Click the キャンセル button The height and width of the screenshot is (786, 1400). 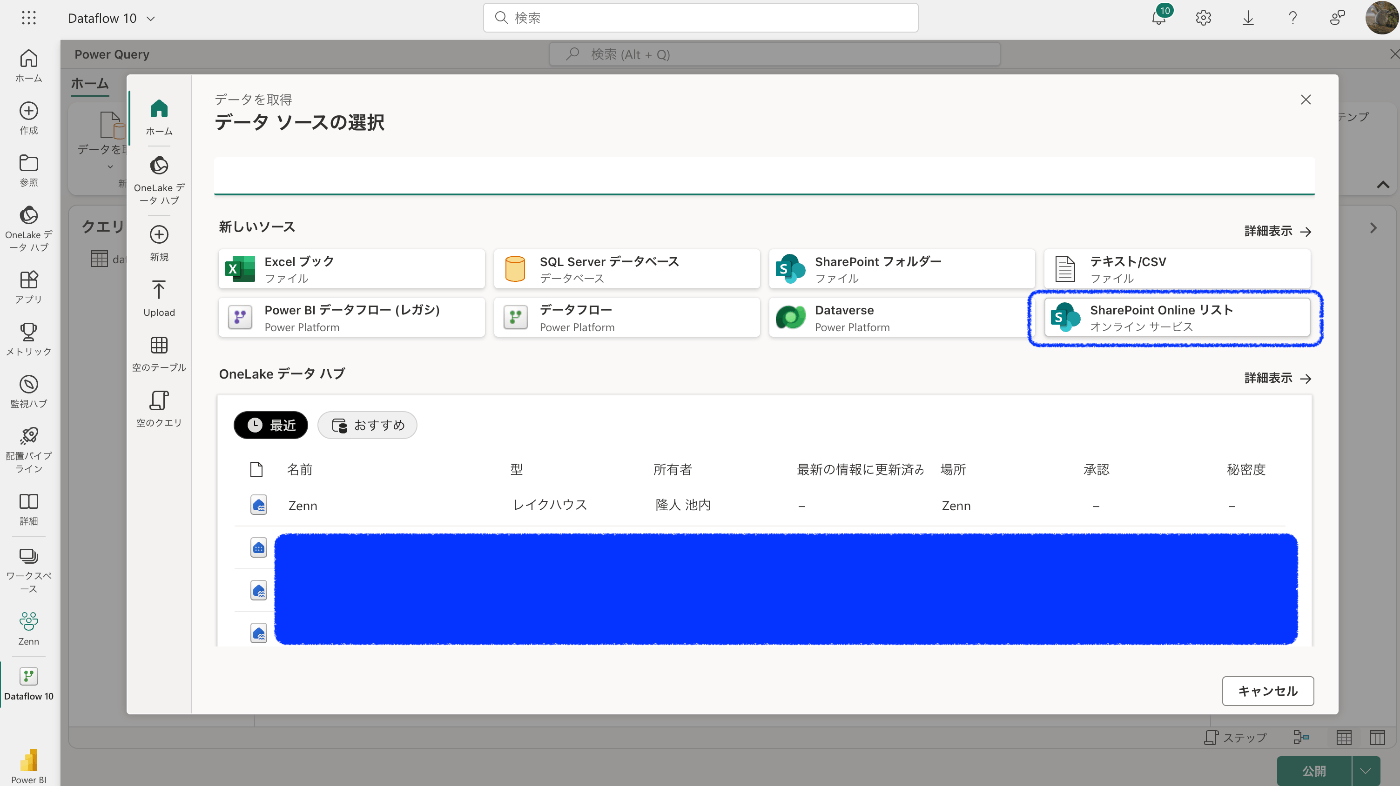point(1268,691)
